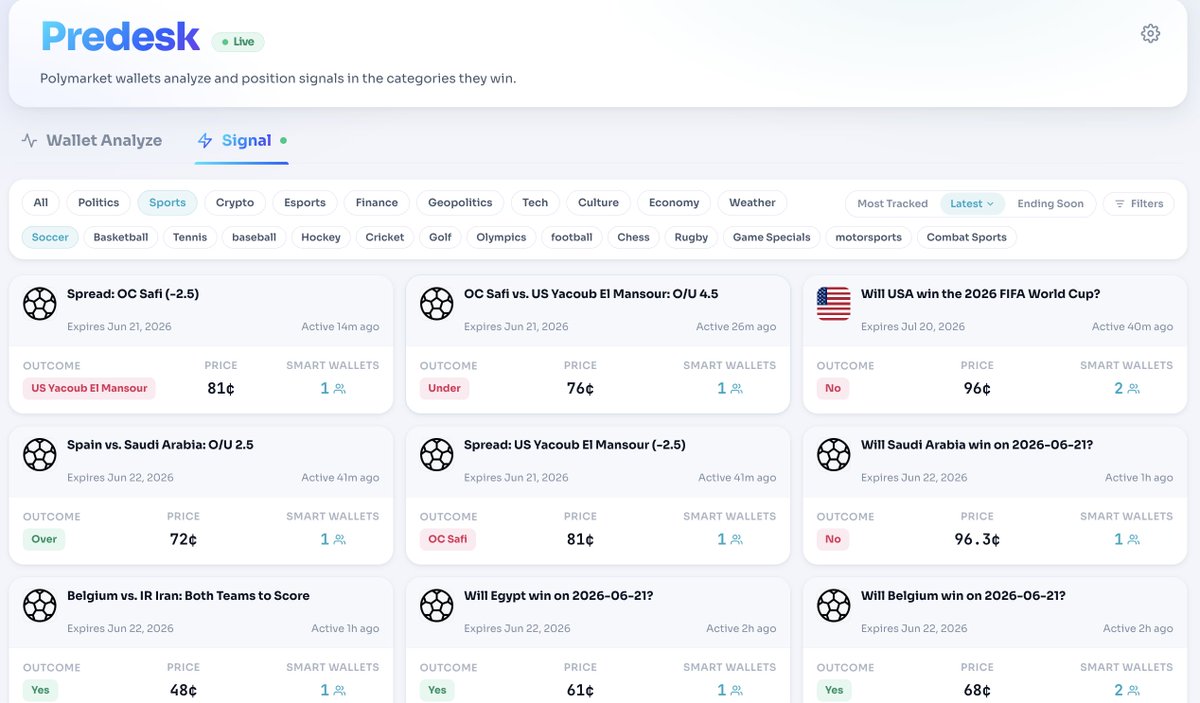Open 'Spain vs. Saudi Arabia: O/U 2.5' title
Viewport: 1200px width, 703px height.
[160, 445]
